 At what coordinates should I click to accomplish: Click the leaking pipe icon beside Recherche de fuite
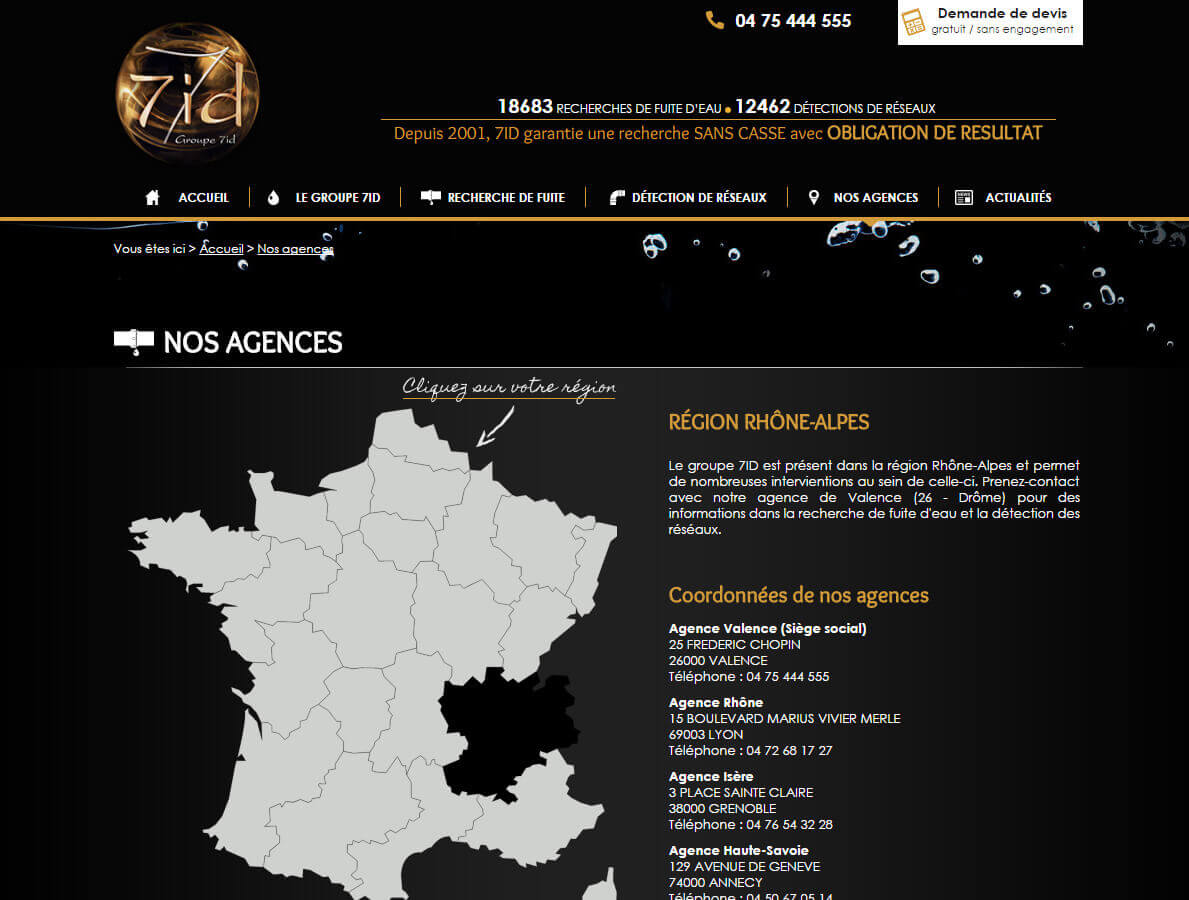pyautogui.click(x=431, y=197)
